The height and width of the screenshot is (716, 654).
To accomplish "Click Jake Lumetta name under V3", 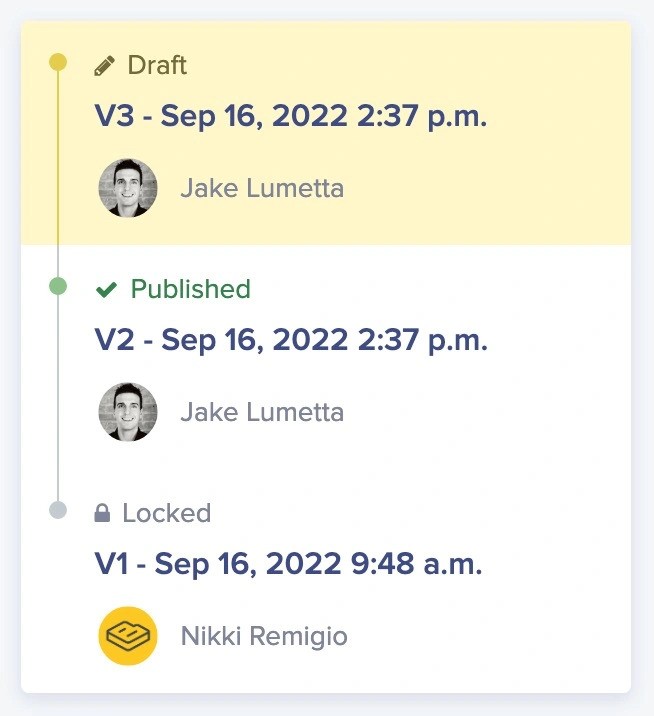I will pyautogui.click(x=262, y=188).
